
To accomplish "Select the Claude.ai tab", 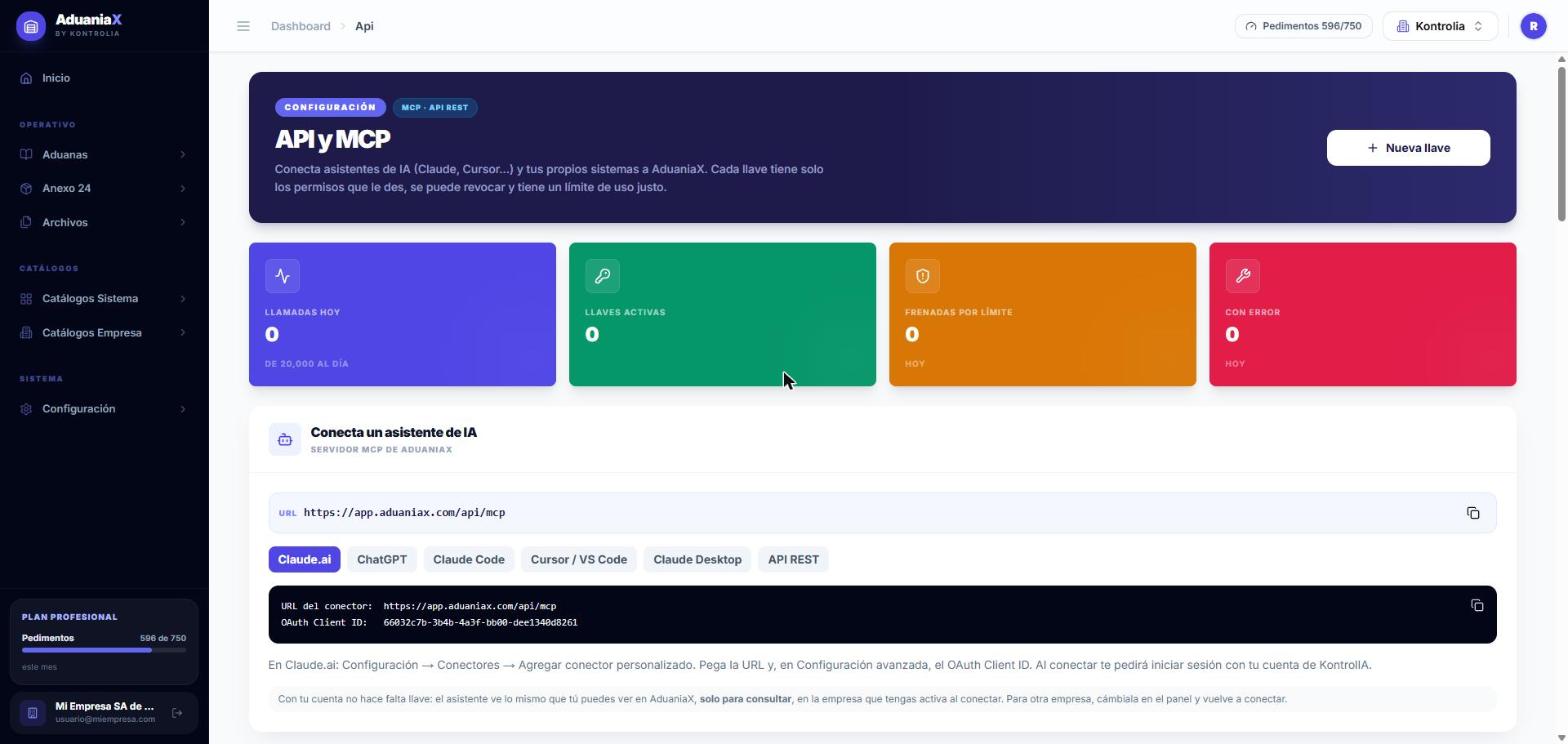I will (304, 560).
